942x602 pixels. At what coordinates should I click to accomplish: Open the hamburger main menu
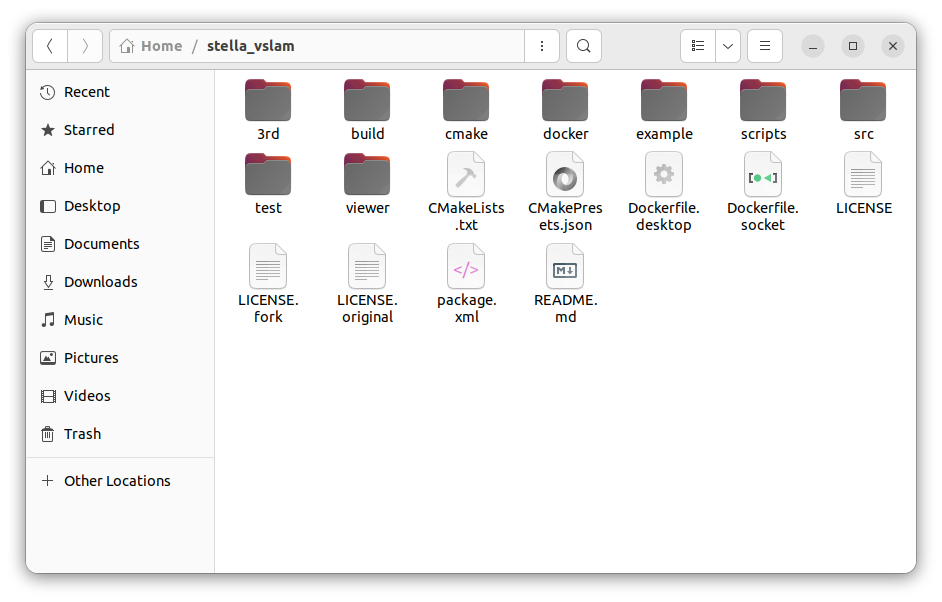[764, 46]
